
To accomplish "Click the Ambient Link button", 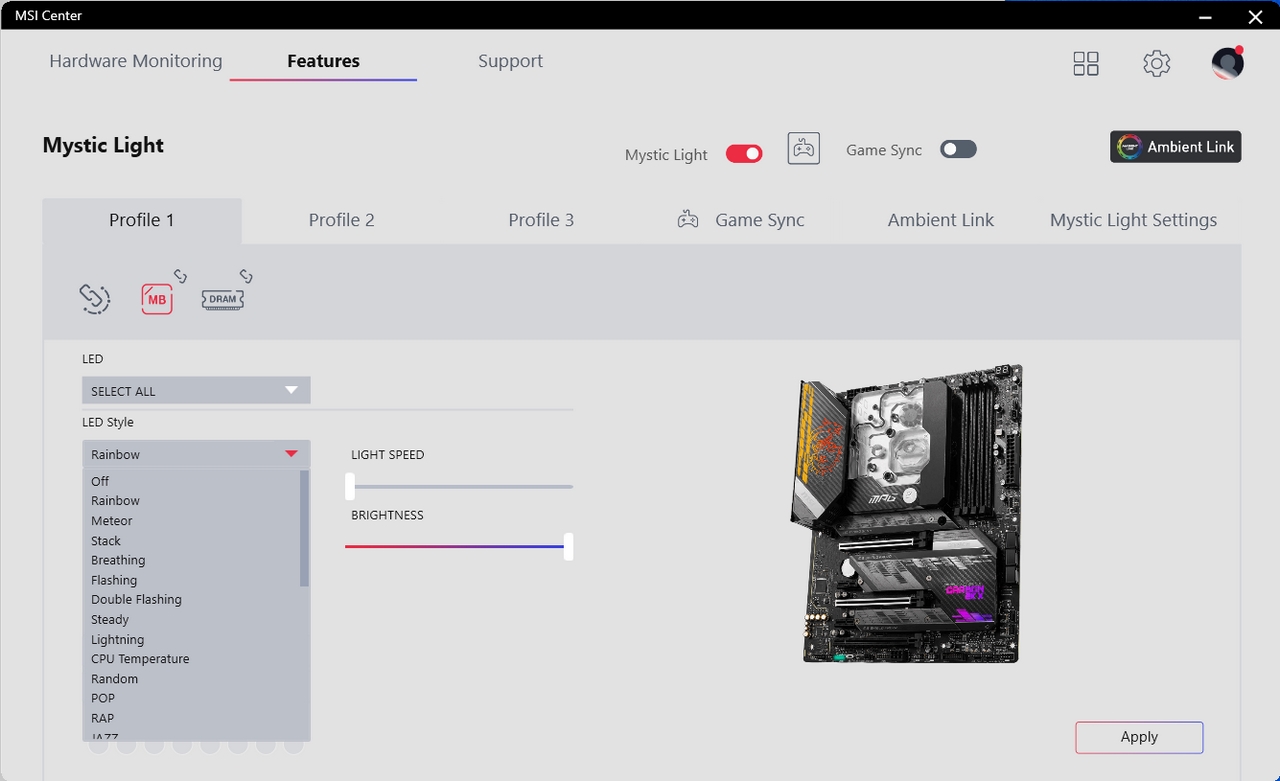I will pos(1176,147).
